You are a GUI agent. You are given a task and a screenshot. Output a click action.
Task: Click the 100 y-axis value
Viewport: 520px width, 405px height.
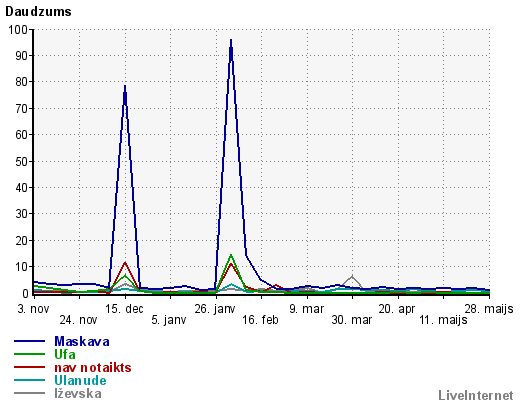pos(18,29)
